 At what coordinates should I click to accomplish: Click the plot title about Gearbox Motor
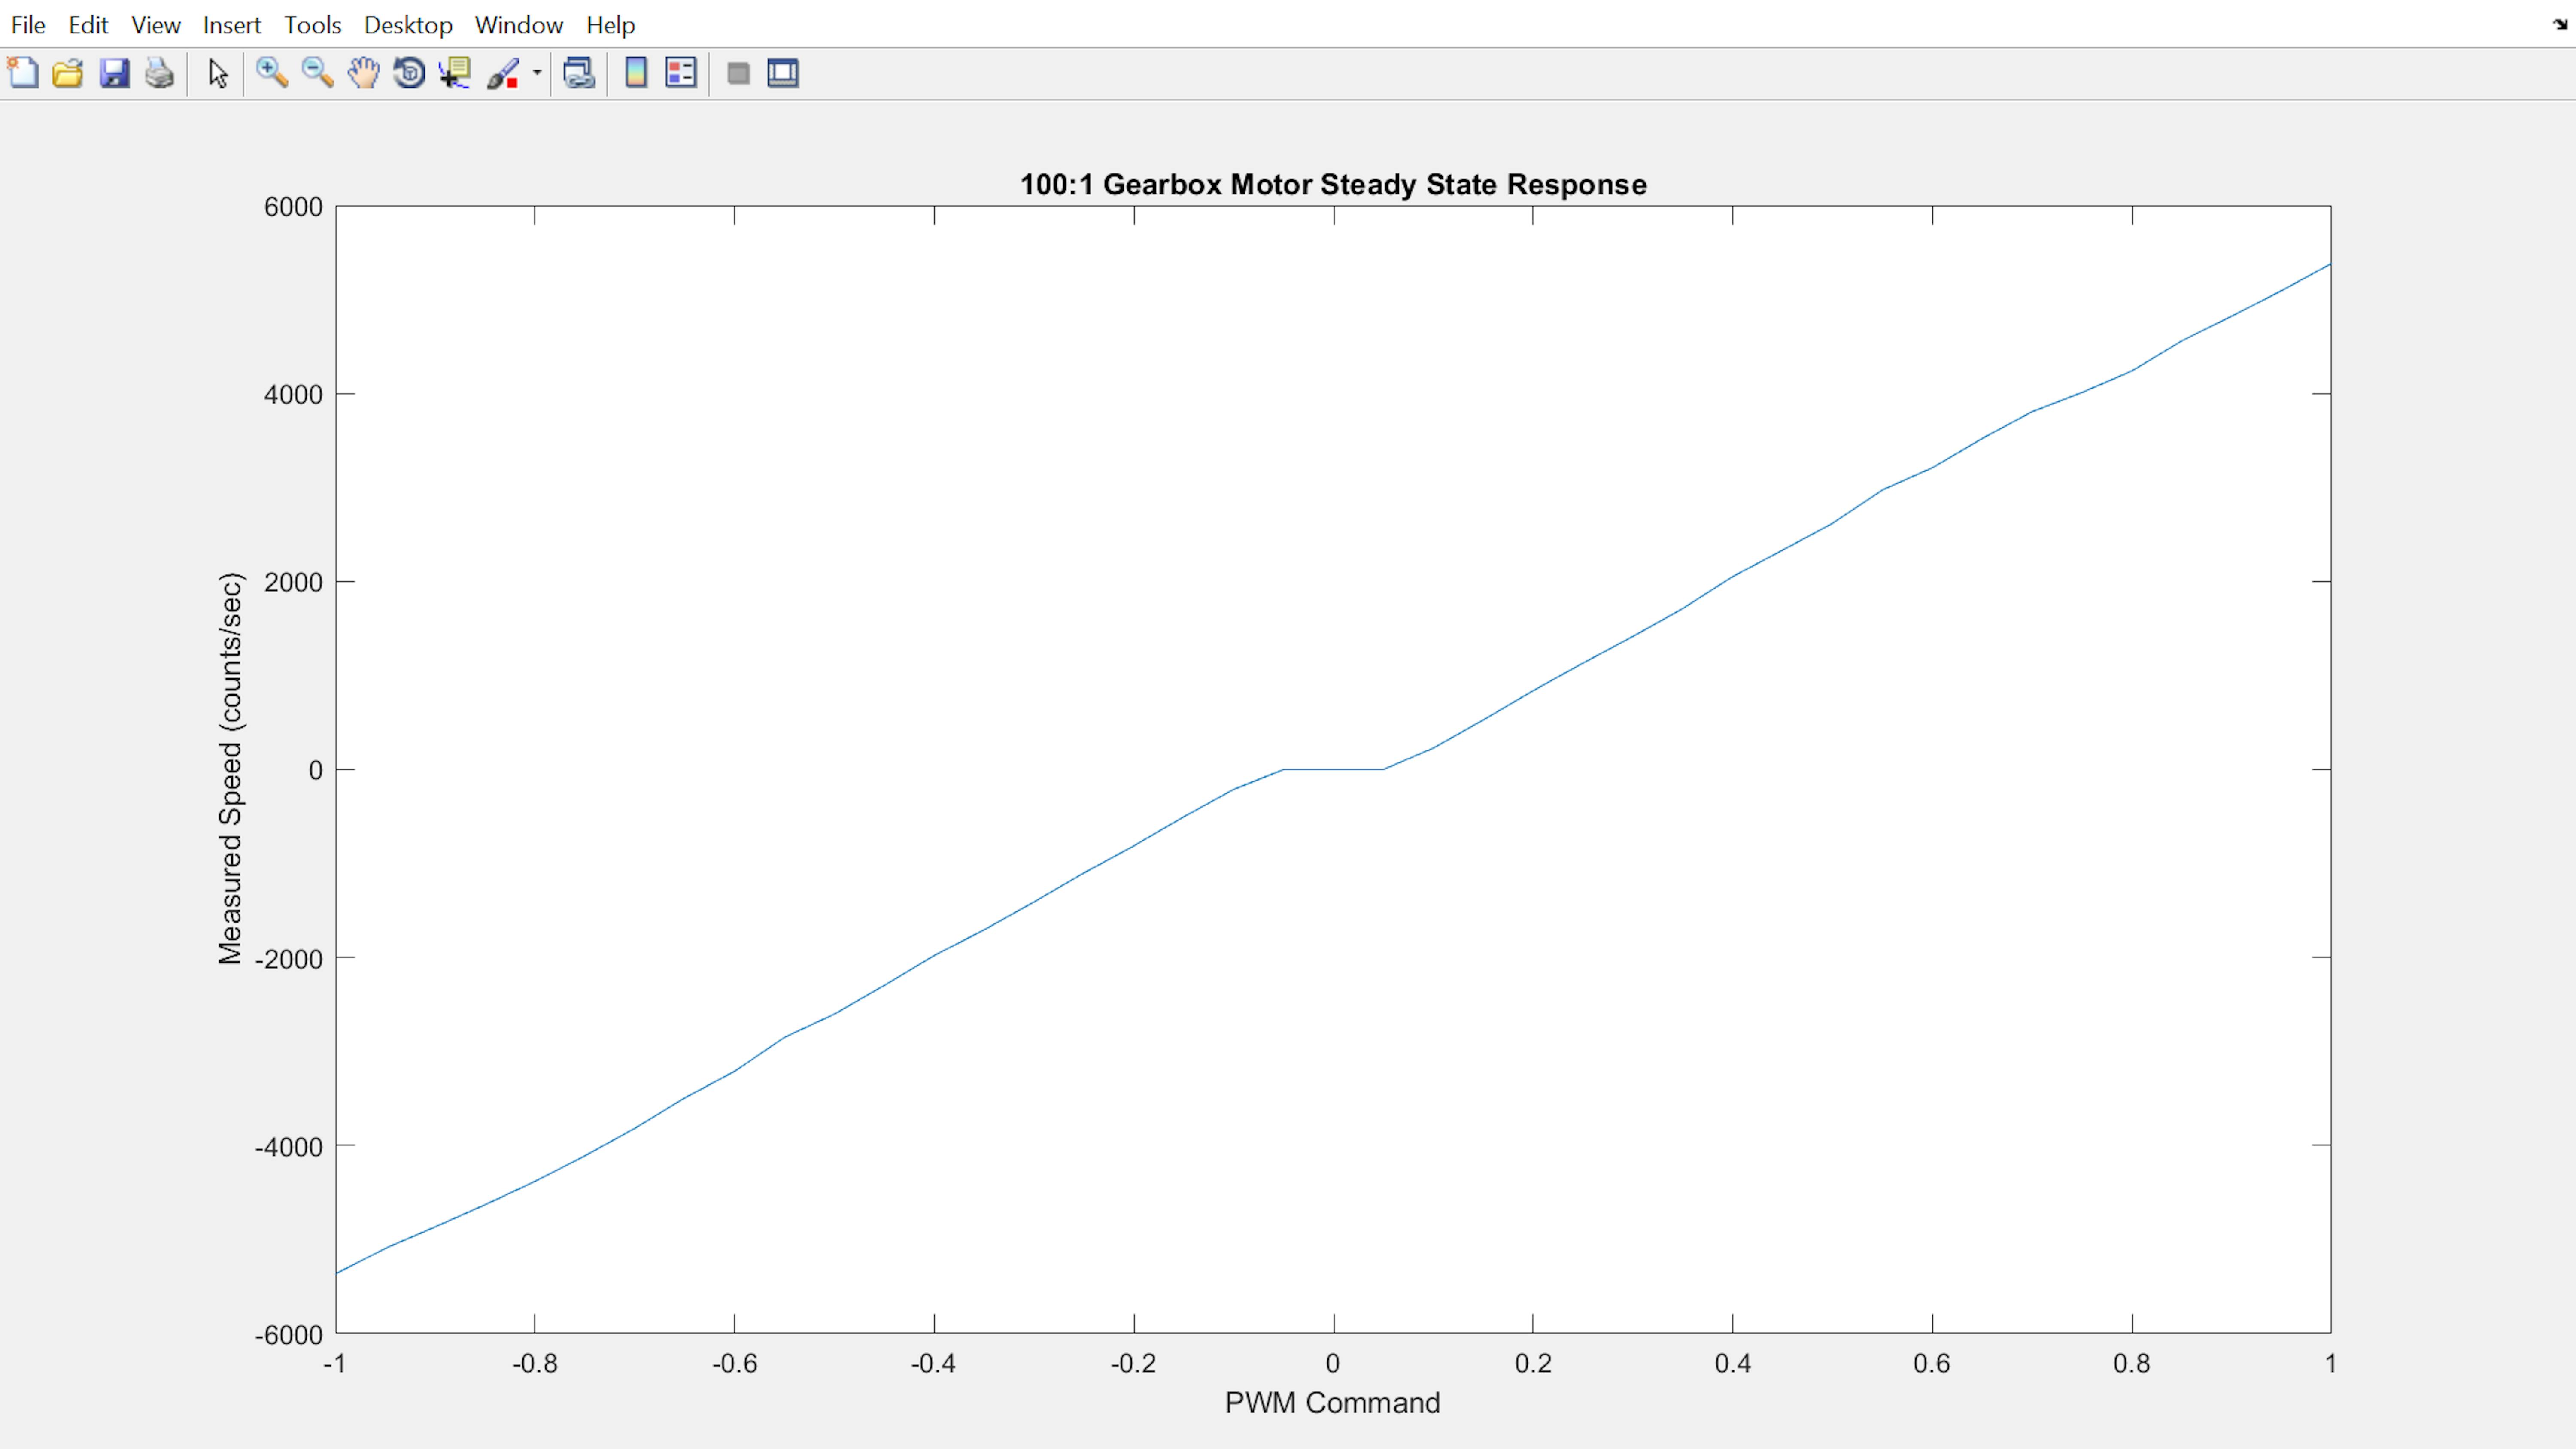[1333, 185]
